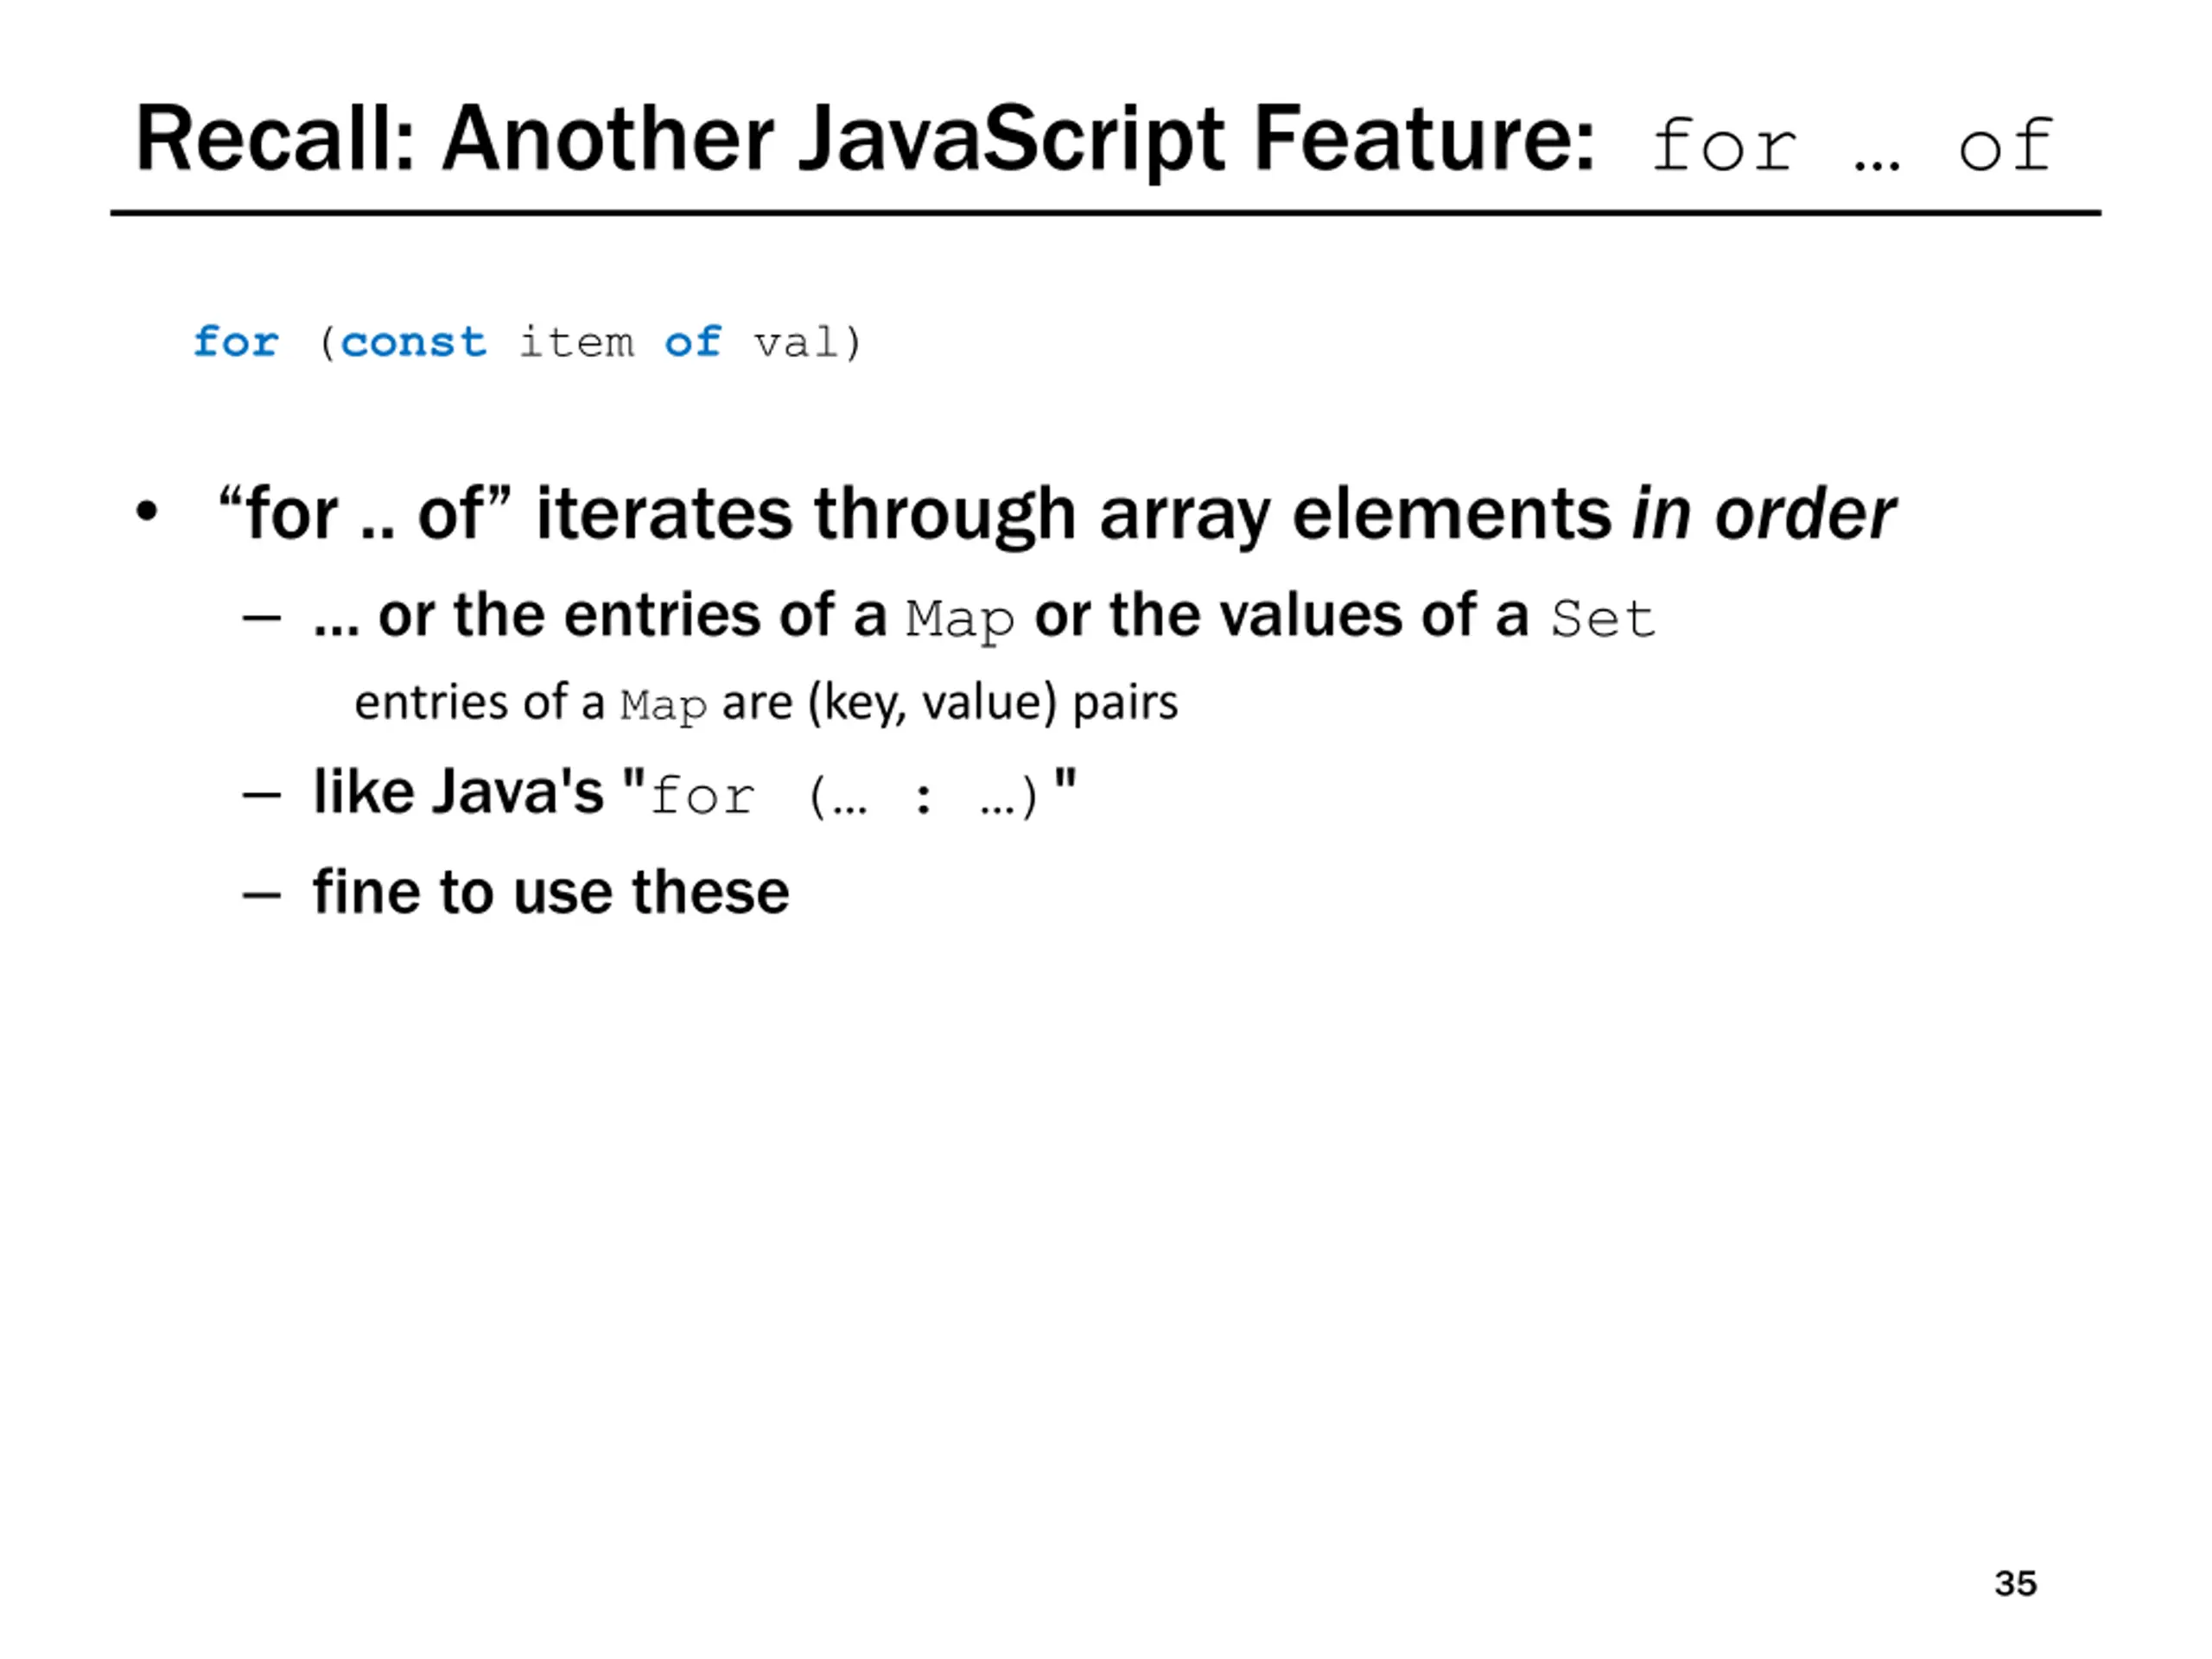The image size is (2212, 1659).
Task: Click the horizontal line under the title
Action: click(x=1105, y=213)
